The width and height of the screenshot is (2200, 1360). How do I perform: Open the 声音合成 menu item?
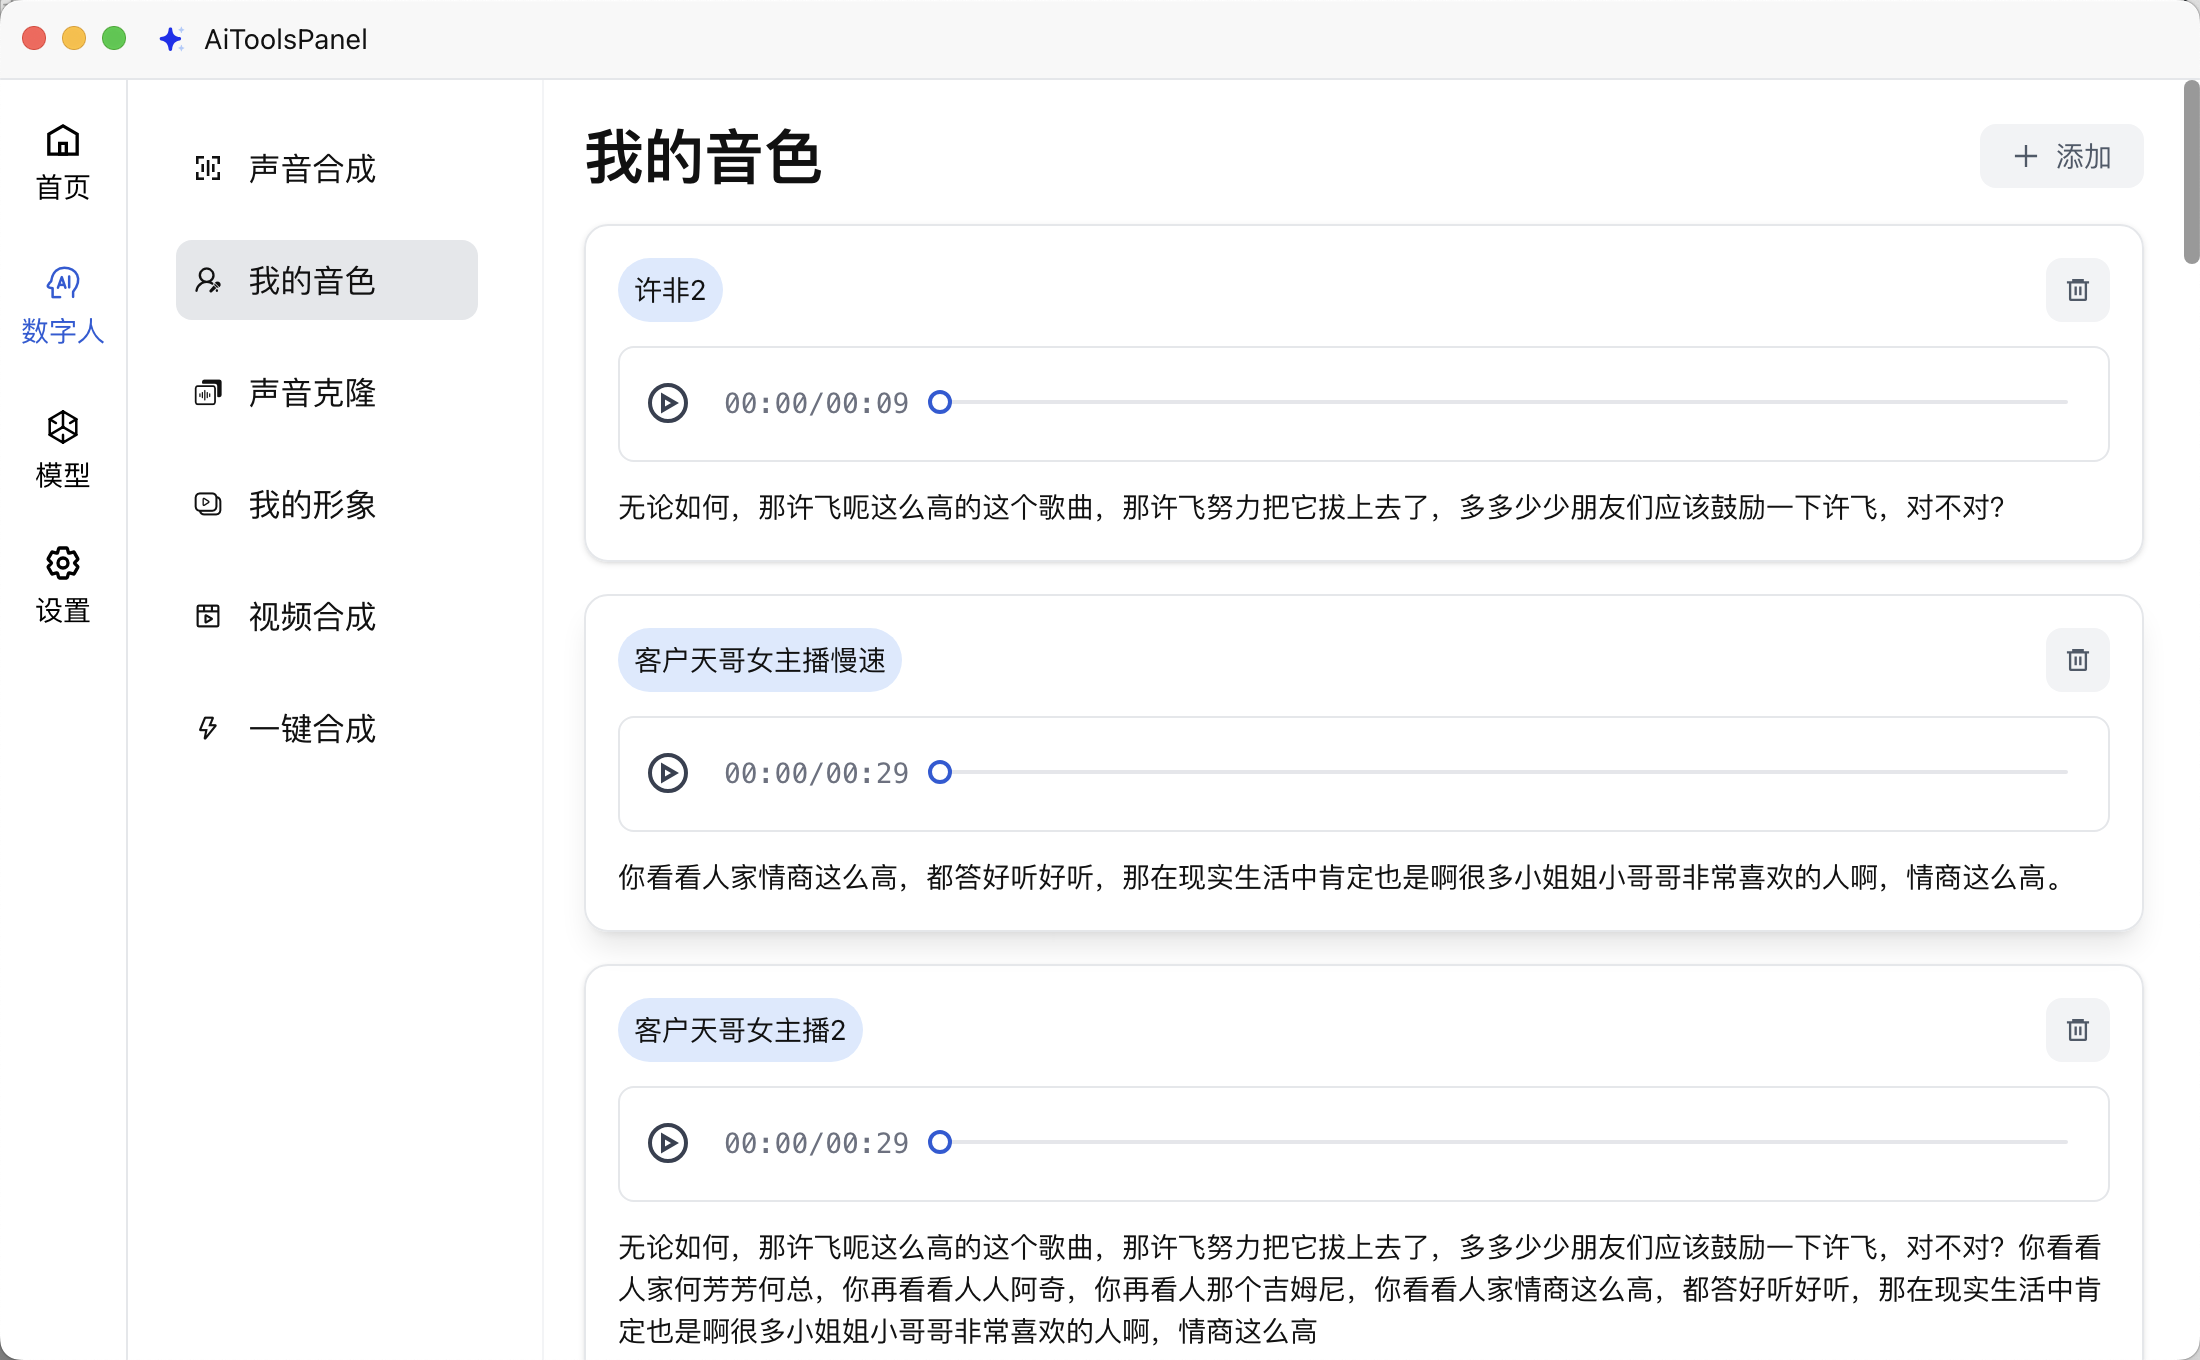tap(327, 168)
